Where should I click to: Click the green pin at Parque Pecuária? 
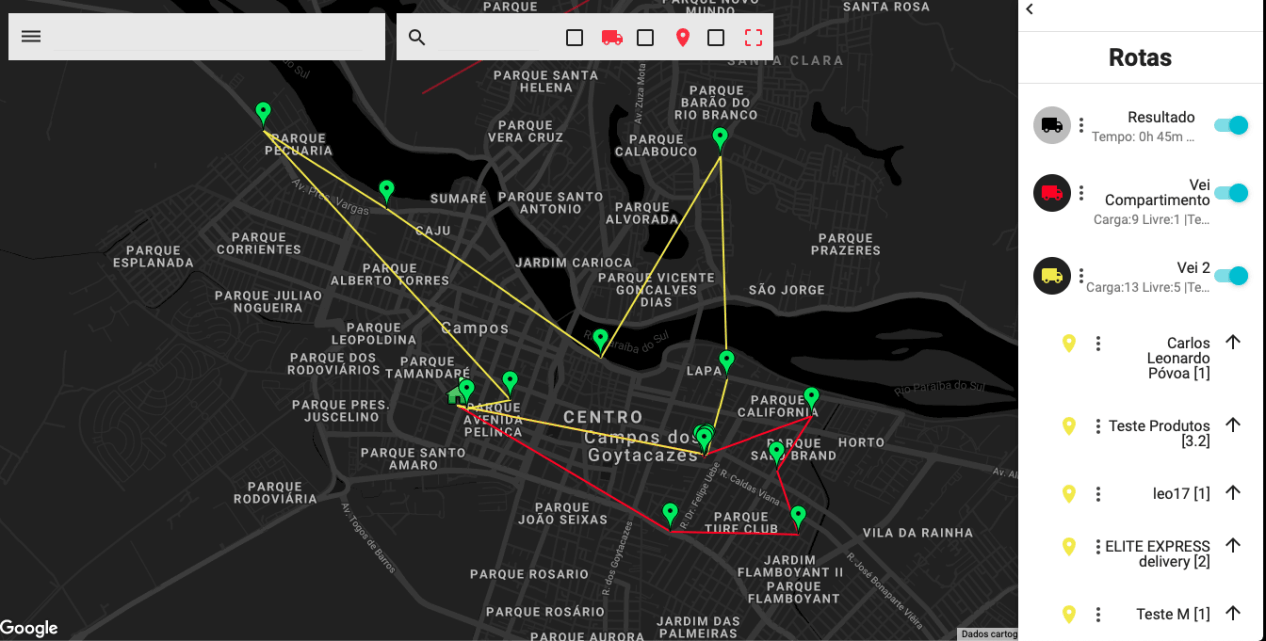click(263, 111)
